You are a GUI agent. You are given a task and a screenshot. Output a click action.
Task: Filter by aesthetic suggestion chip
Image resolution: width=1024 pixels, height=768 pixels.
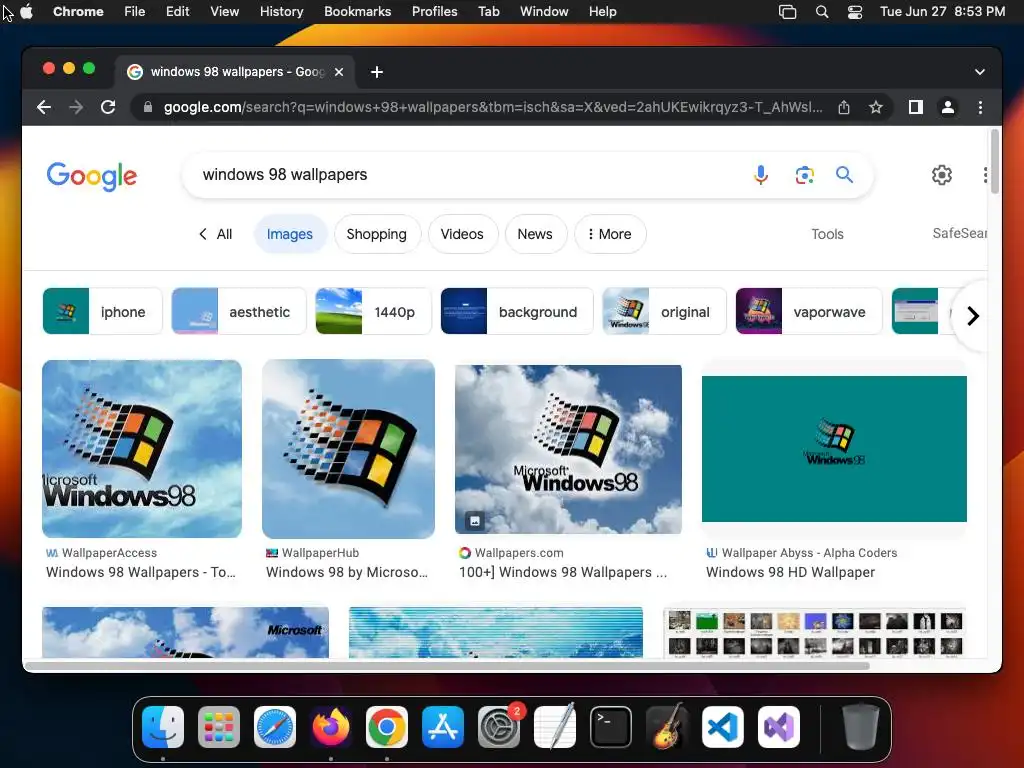click(239, 312)
